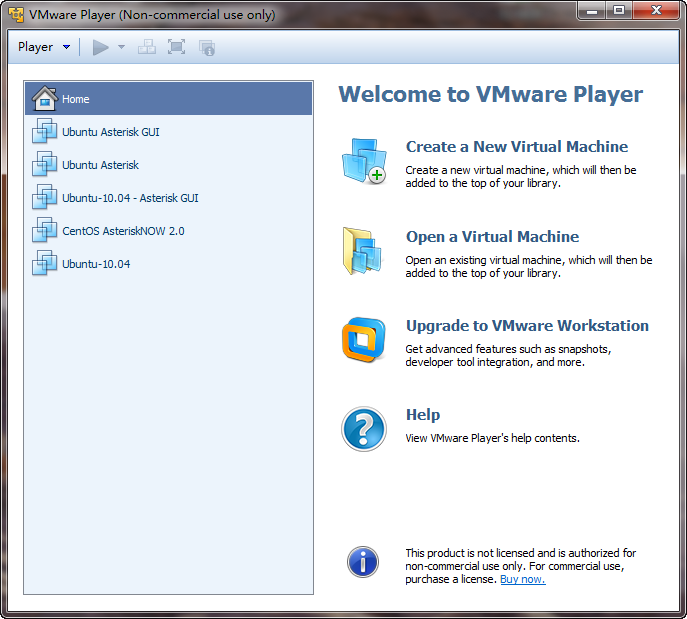Click 'Welcome to VMware Player' title text
The width and height of the screenshot is (687, 619).
491,95
